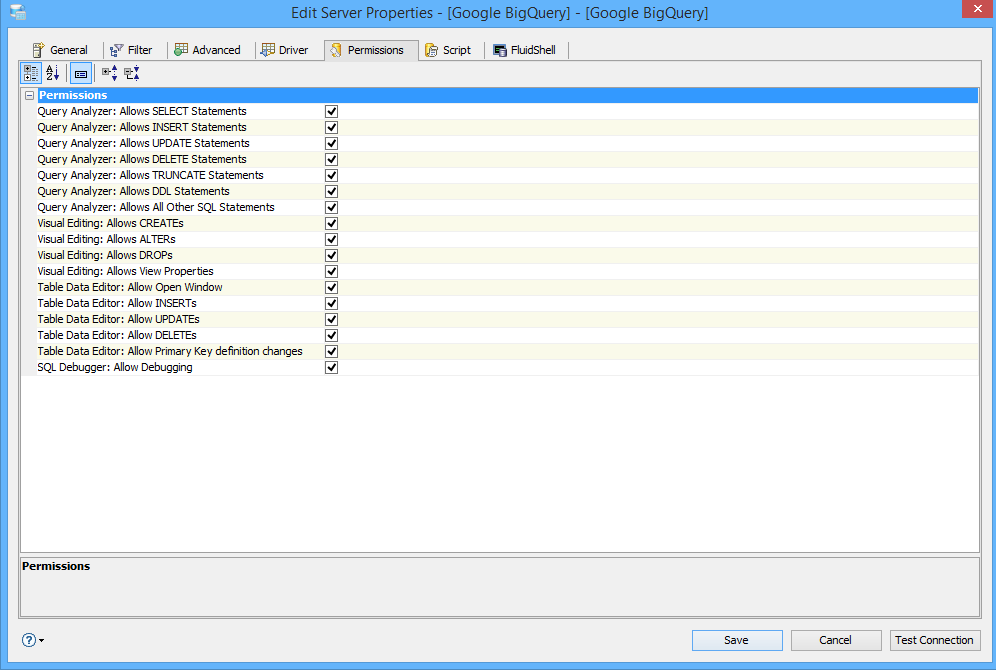Open the help dropdown arrow
This screenshot has width=996, height=670.
(42, 641)
